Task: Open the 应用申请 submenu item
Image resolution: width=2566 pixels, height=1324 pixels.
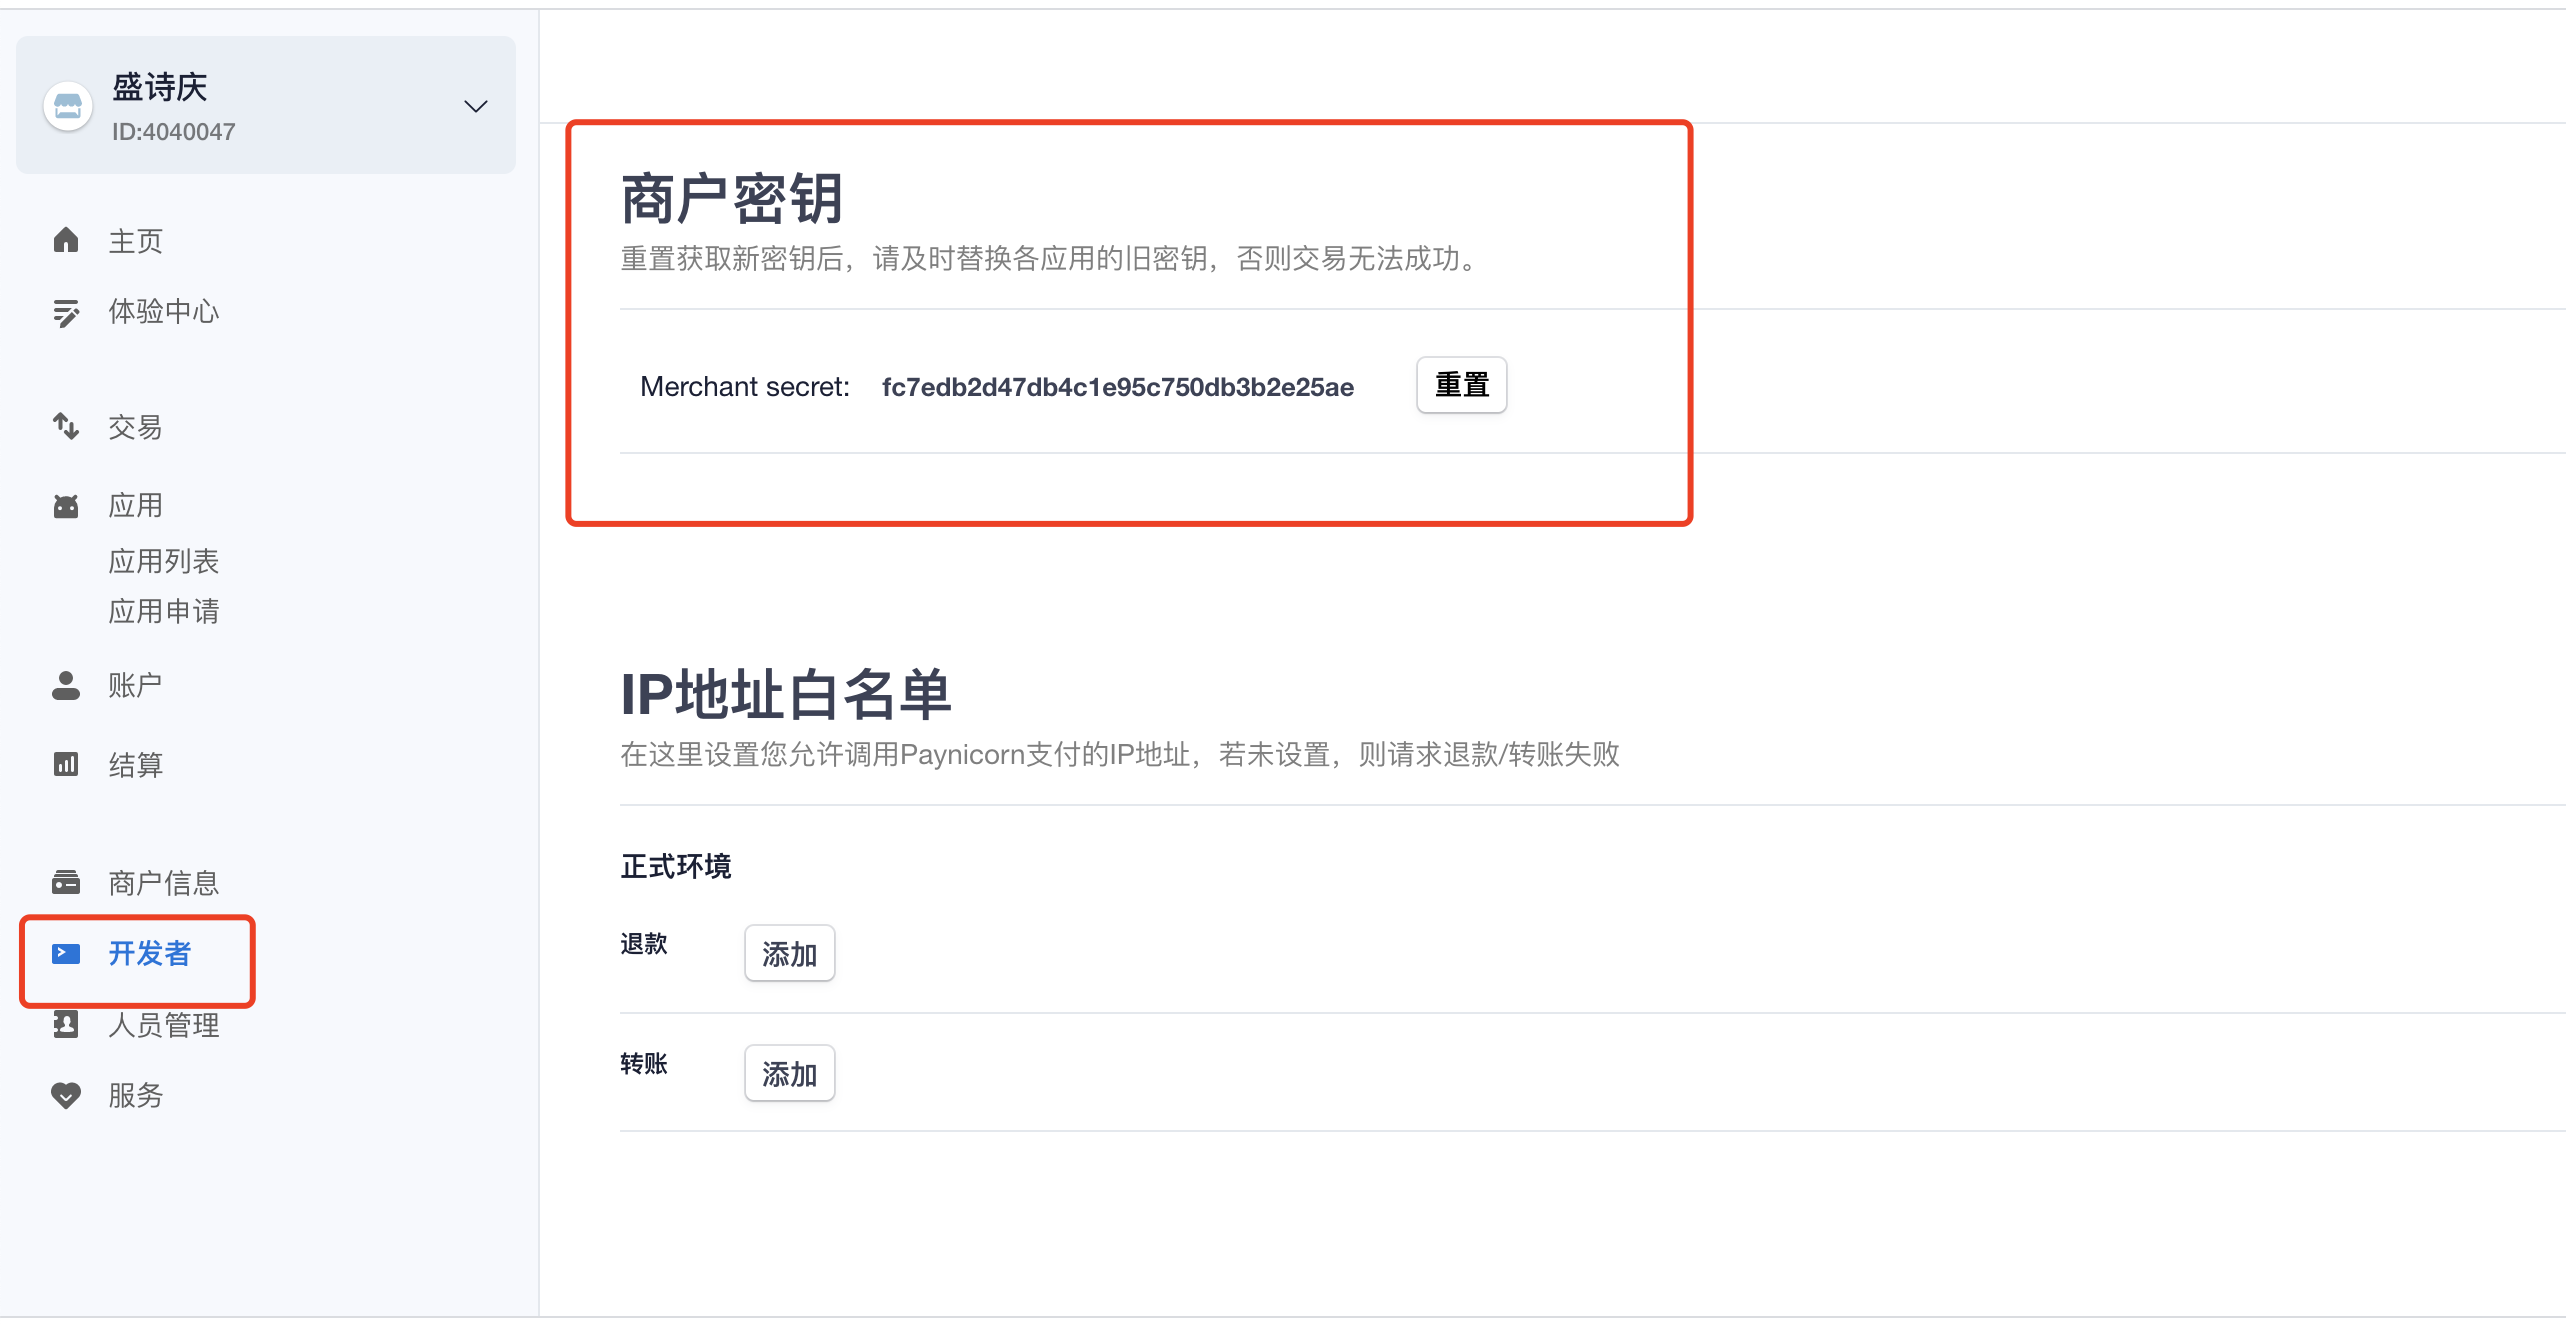Action: pos(164,611)
